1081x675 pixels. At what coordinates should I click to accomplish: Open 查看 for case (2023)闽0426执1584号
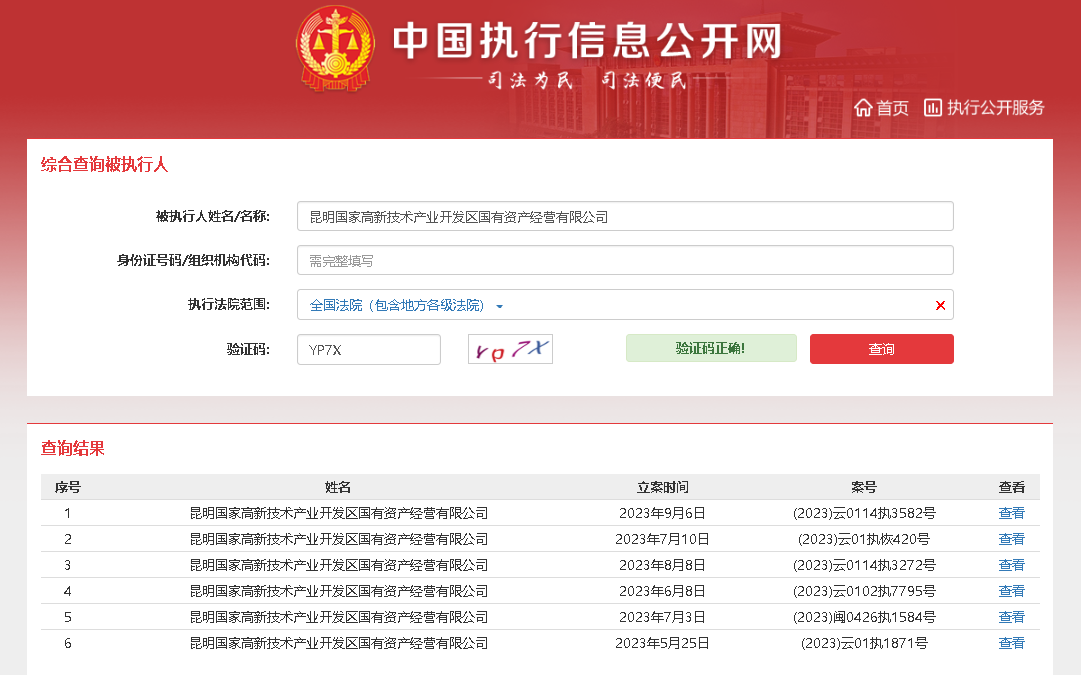click(x=1011, y=617)
